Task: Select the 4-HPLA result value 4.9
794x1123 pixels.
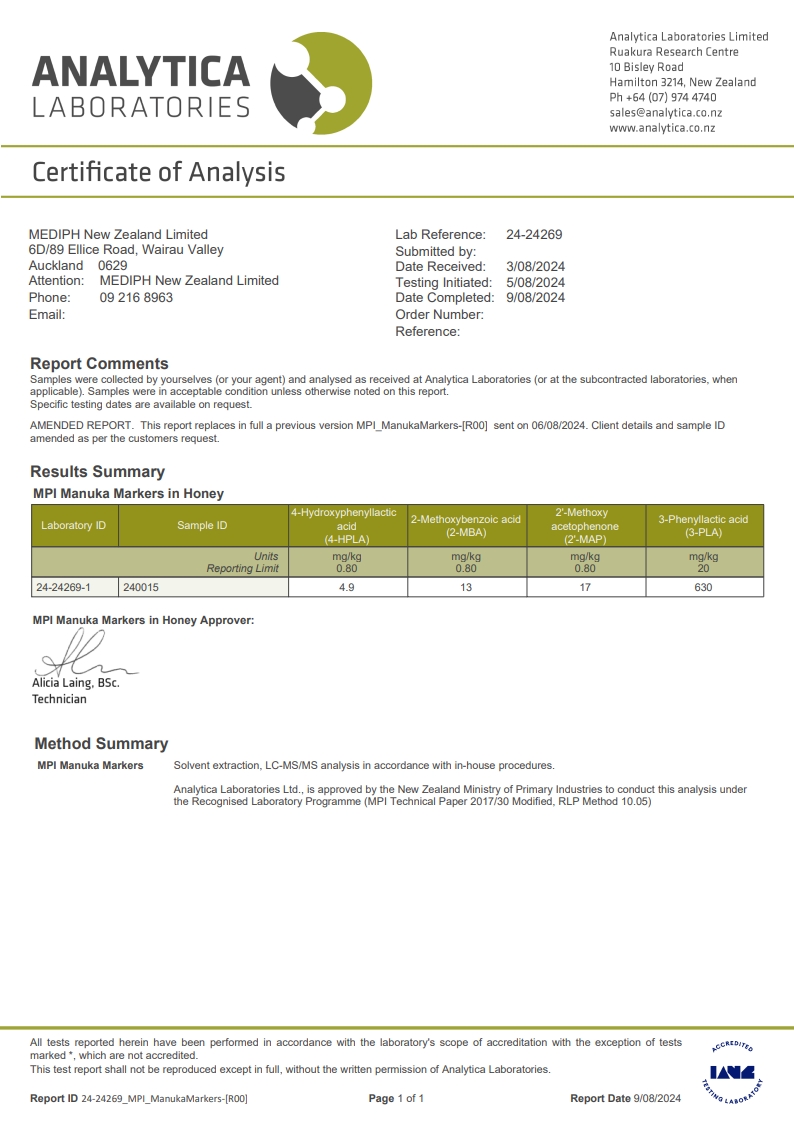Action: (x=347, y=587)
